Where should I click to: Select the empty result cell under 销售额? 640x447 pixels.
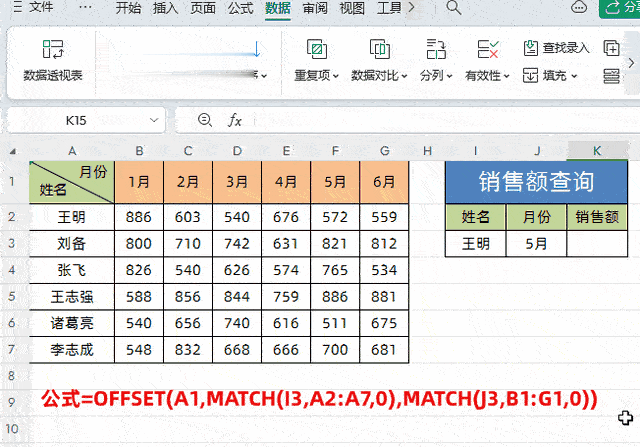tap(597, 244)
